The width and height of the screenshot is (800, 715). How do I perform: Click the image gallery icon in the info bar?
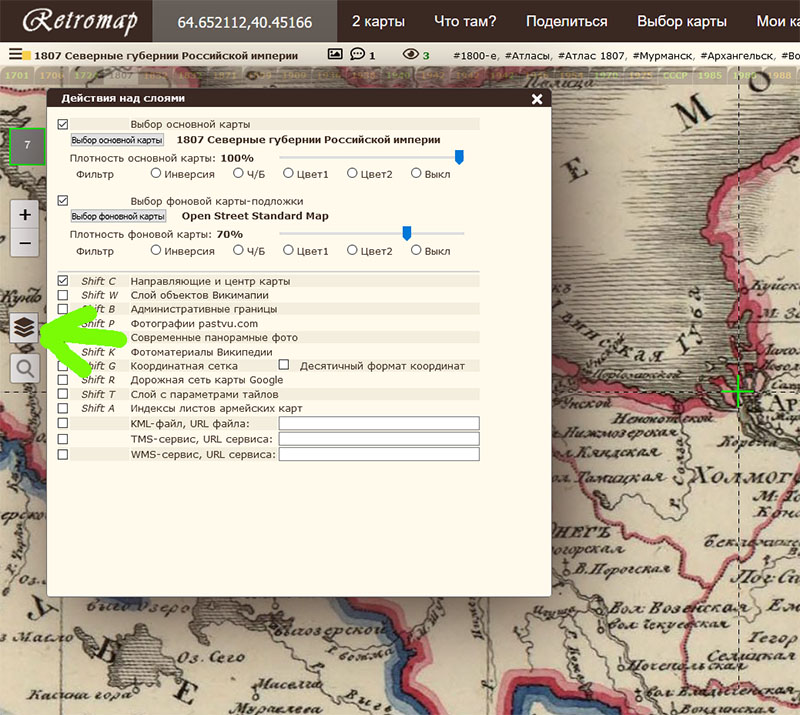pos(335,55)
